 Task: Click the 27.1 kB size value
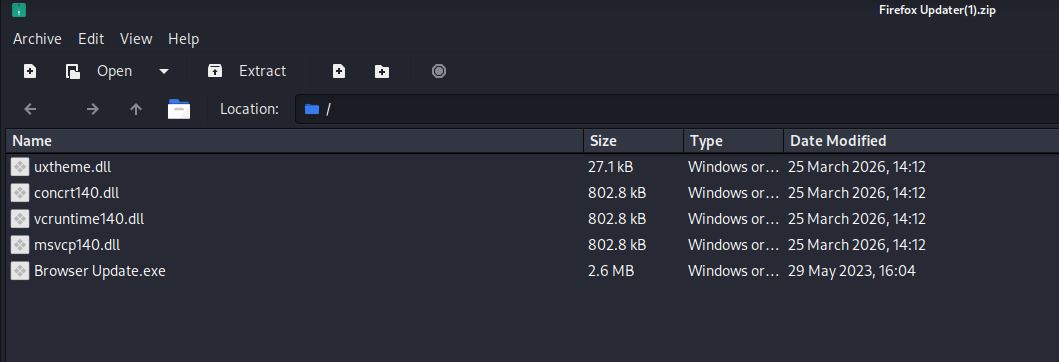[611, 167]
